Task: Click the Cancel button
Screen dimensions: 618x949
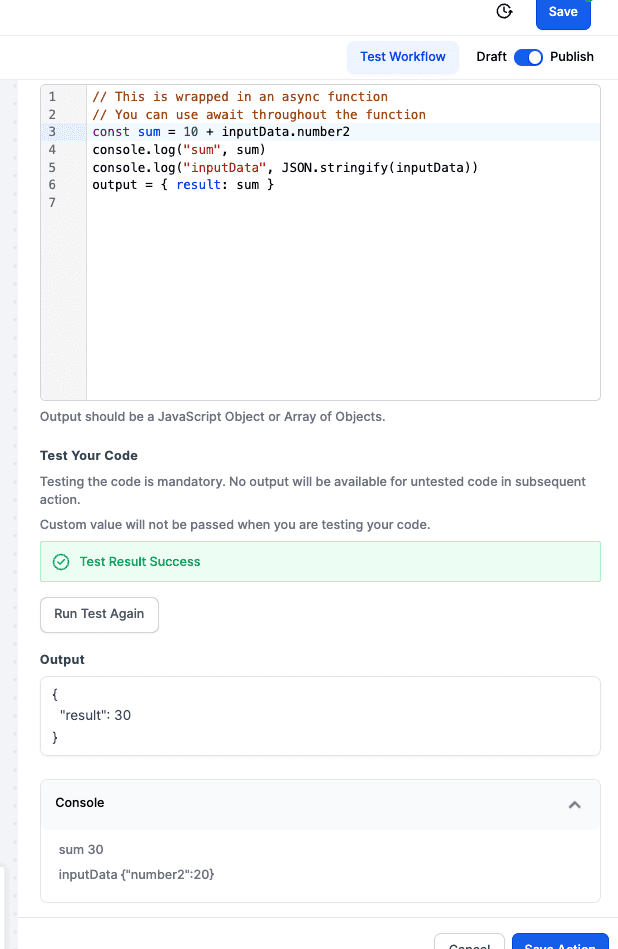Action: pos(469,943)
